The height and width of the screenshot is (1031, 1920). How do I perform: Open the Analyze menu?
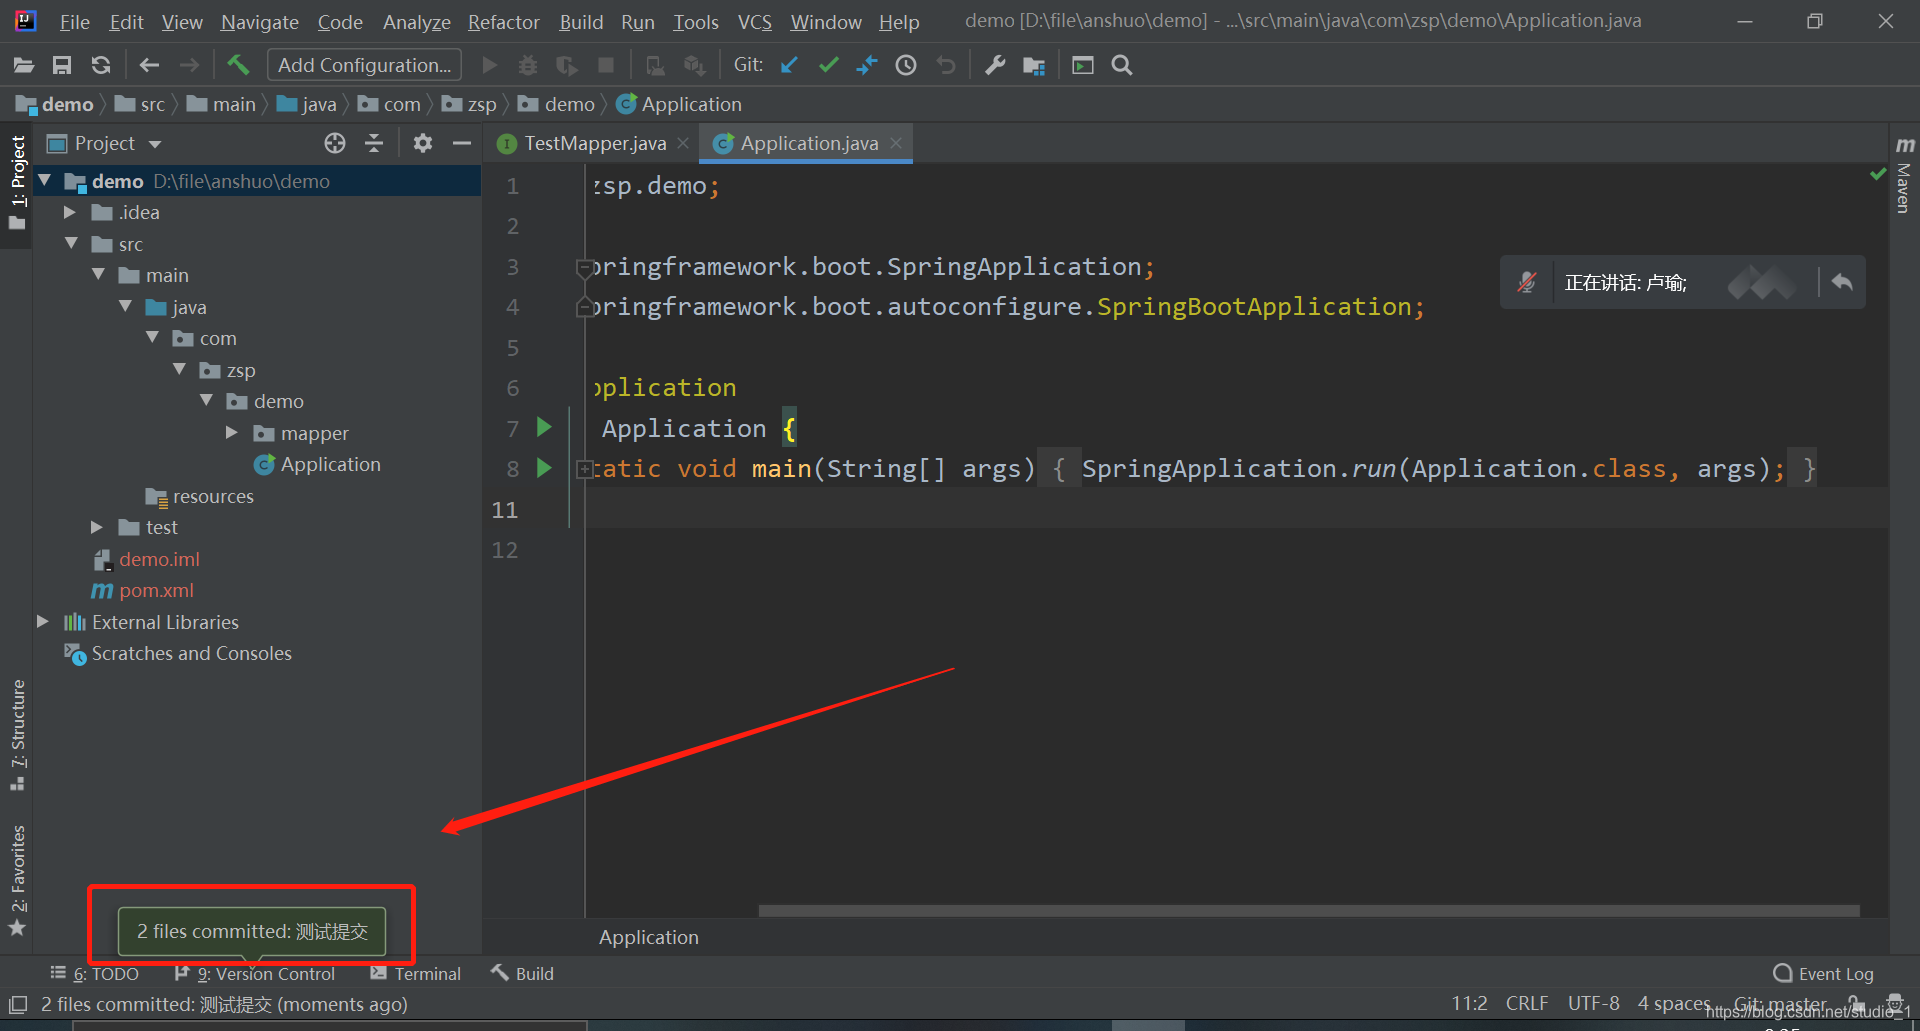(416, 21)
